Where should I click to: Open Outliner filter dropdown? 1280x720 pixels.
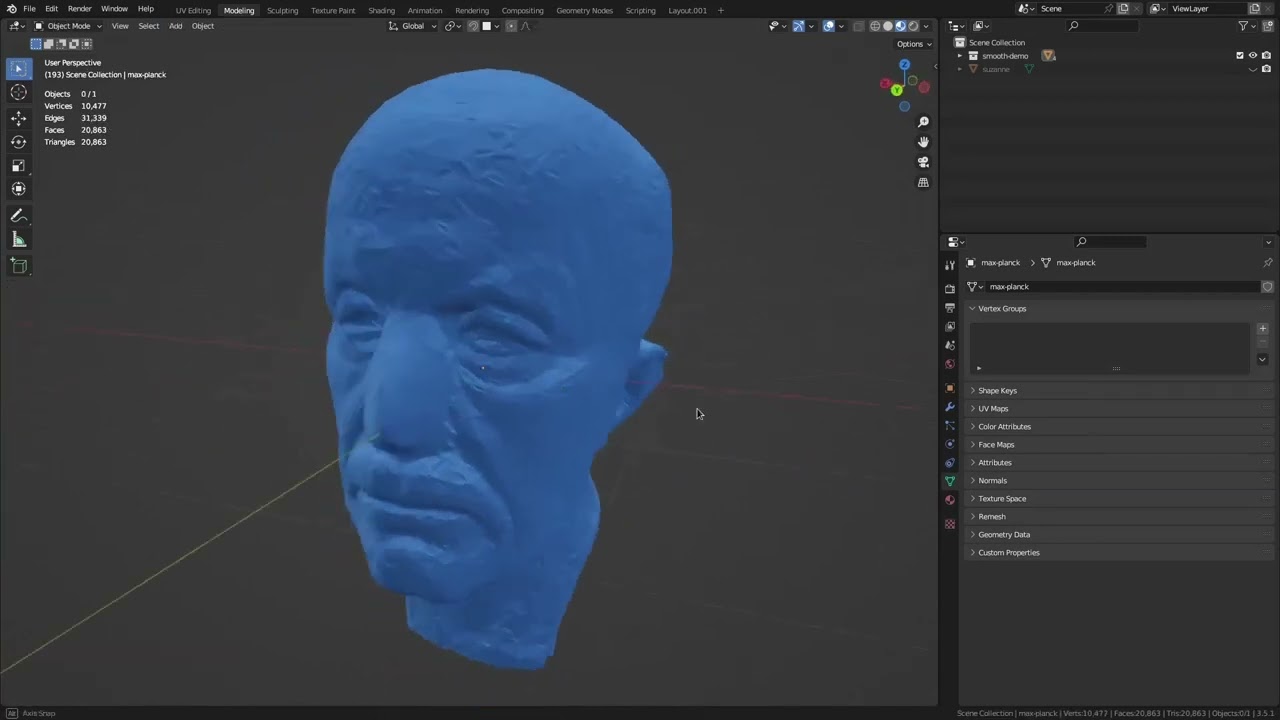pyautogui.click(x=1247, y=26)
